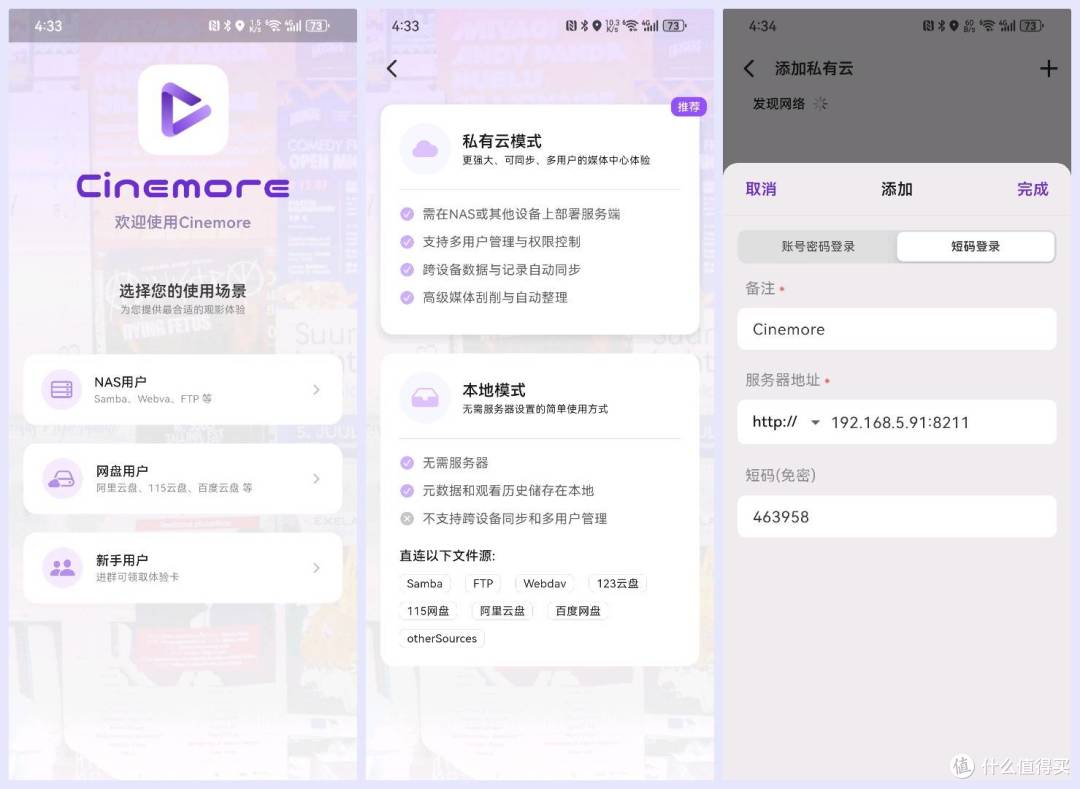The image size is (1080, 789).
Task: Go back using middle screen arrow
Action: coord(392,68)
